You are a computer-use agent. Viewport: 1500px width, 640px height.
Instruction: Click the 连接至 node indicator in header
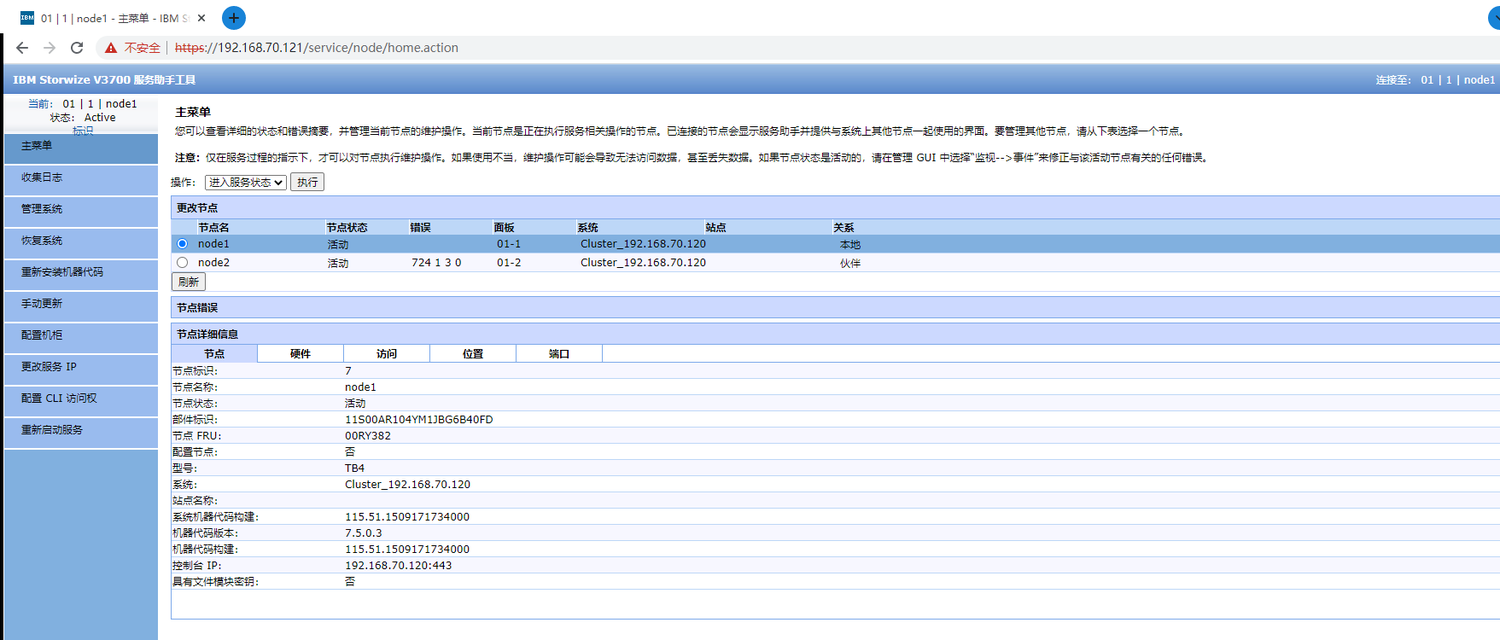coord(1436,80)
